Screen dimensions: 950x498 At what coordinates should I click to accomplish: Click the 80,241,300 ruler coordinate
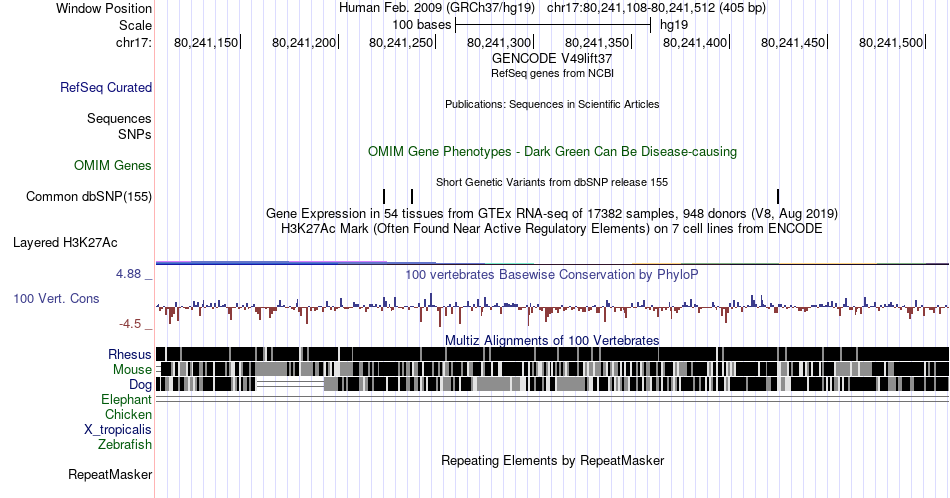[x=499, y=42]
